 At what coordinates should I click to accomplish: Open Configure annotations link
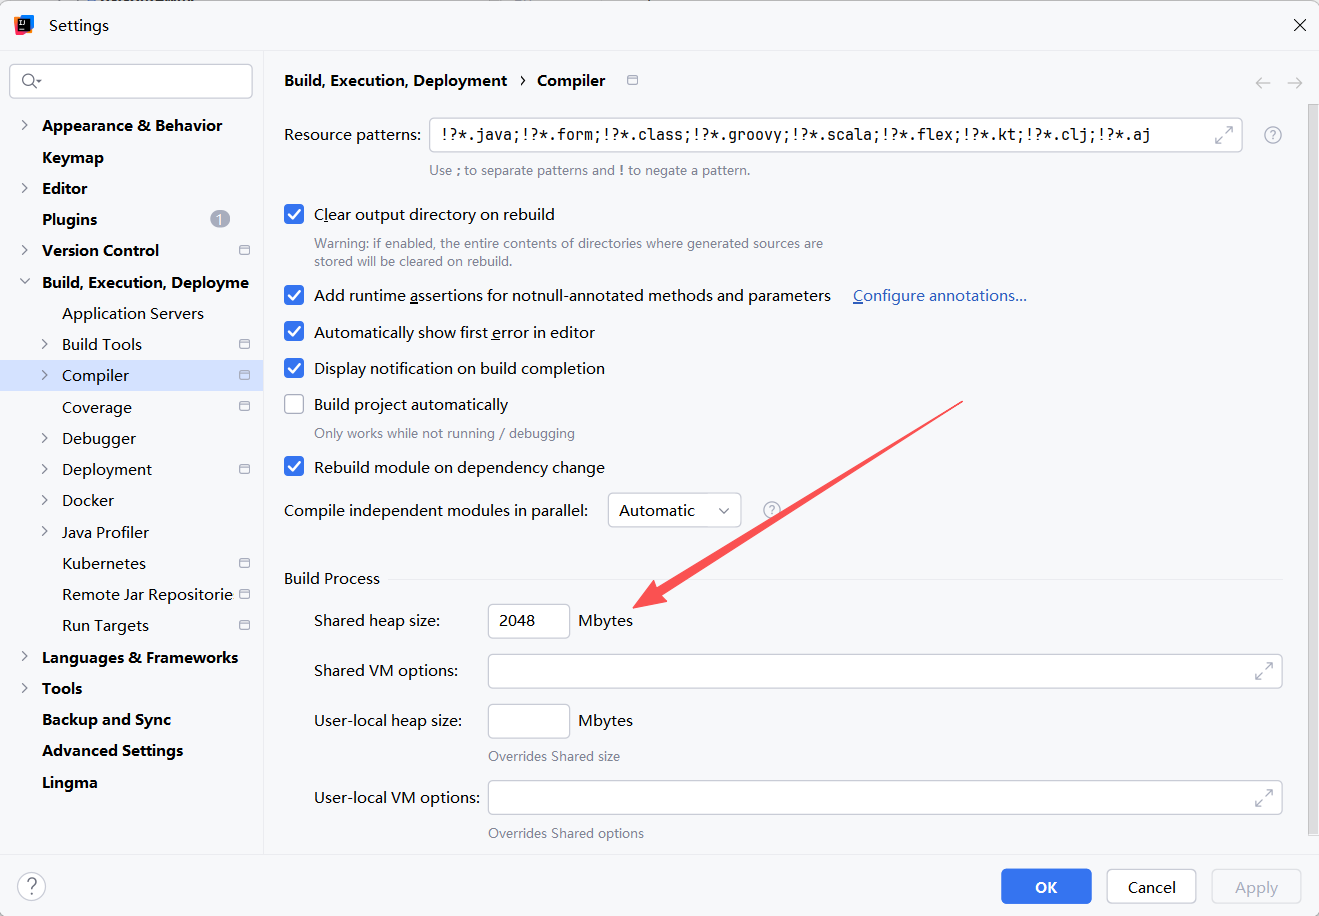point(940,295)
